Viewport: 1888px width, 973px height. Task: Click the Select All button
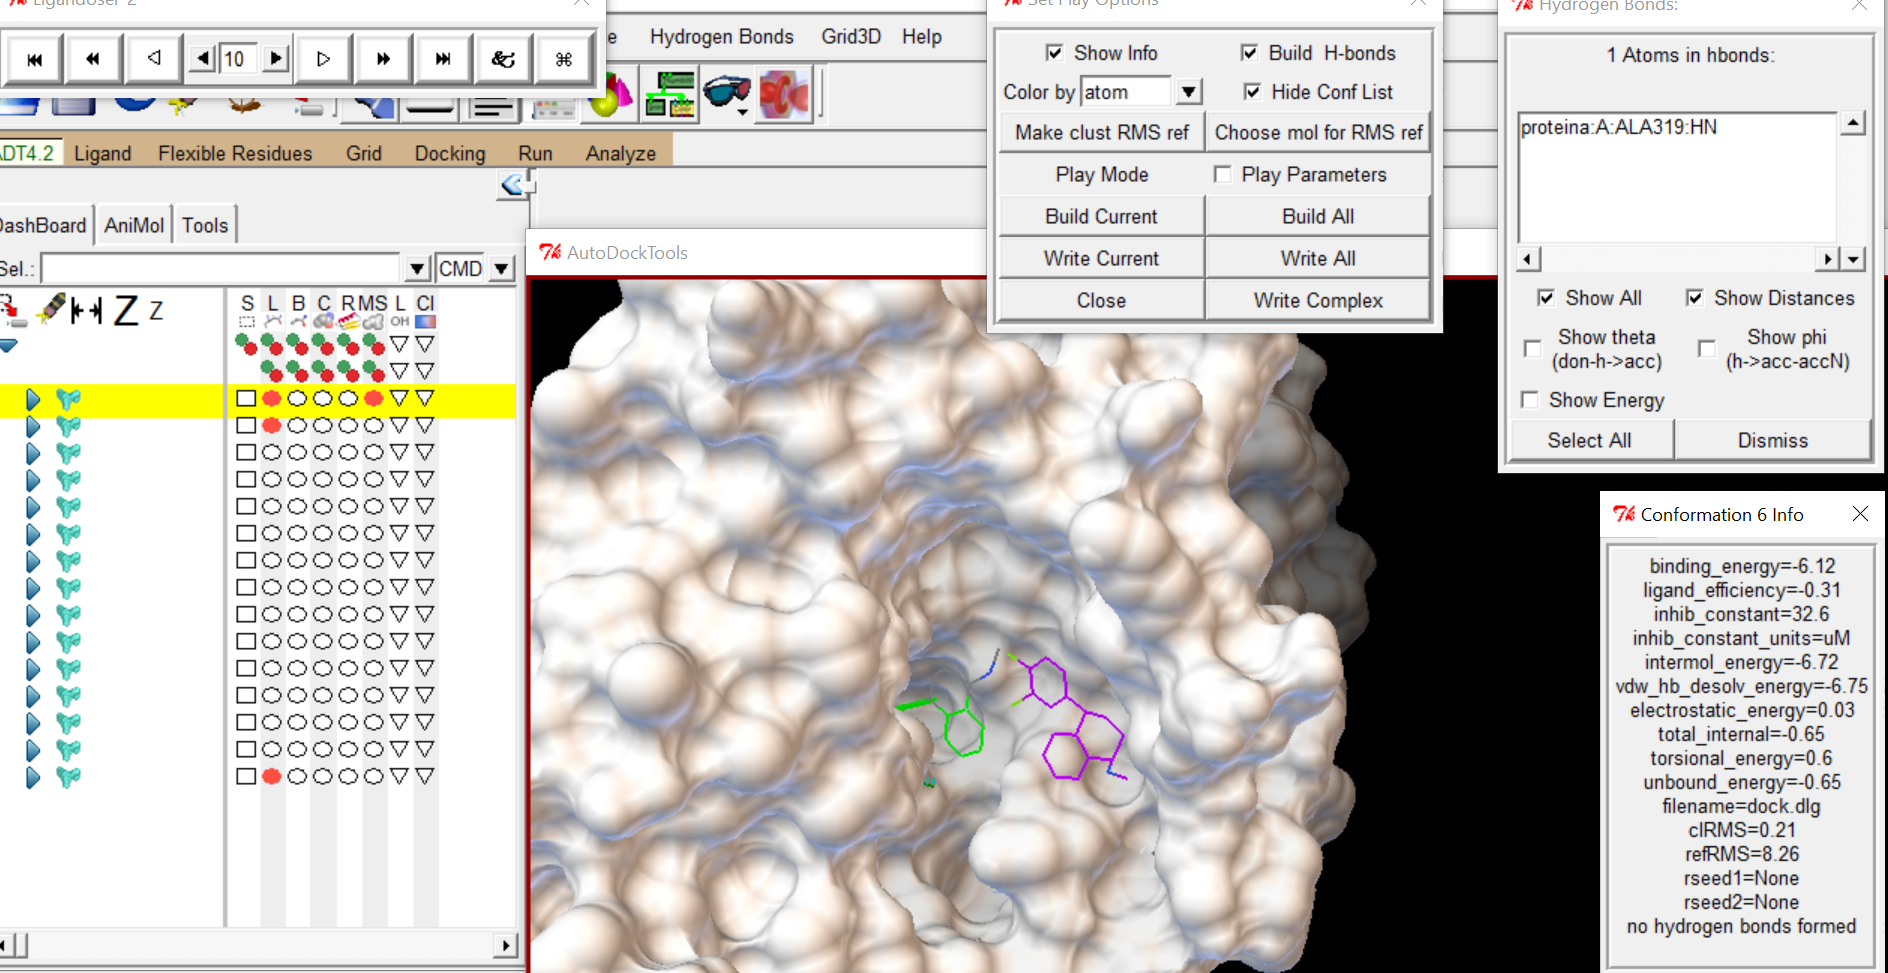(1590, 440)
